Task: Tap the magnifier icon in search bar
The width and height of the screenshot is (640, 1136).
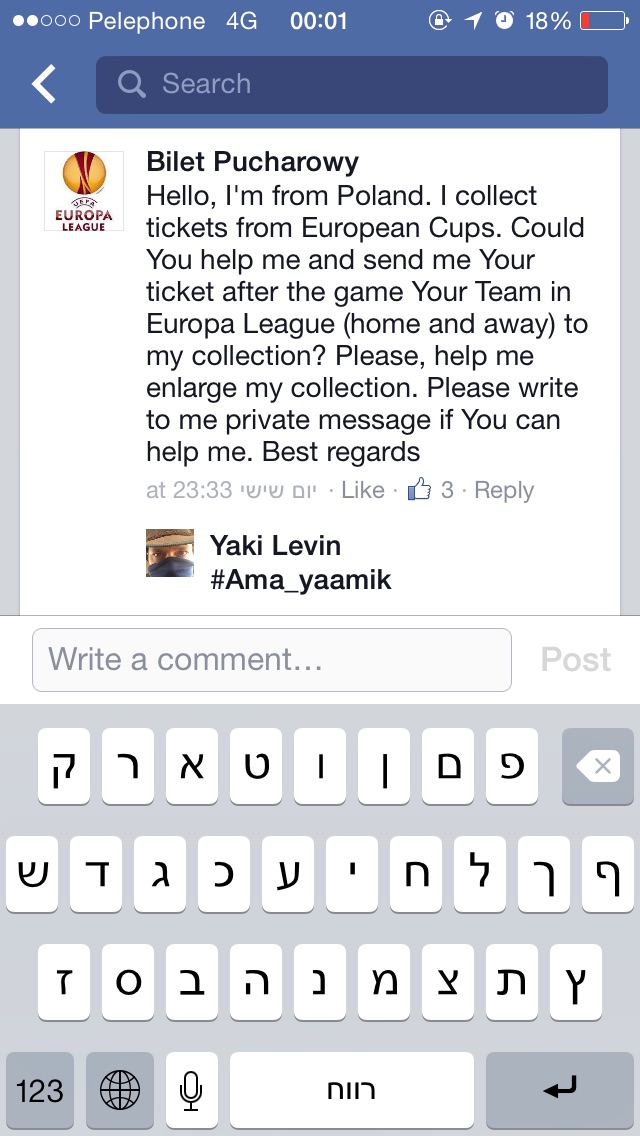Action: [131, 84]
